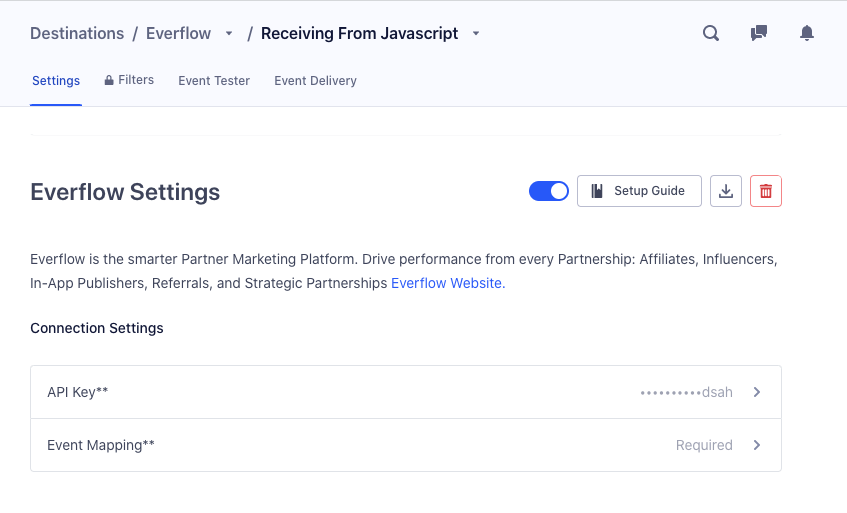
Task: Open the notifications bell
Action: click(807, 33)
